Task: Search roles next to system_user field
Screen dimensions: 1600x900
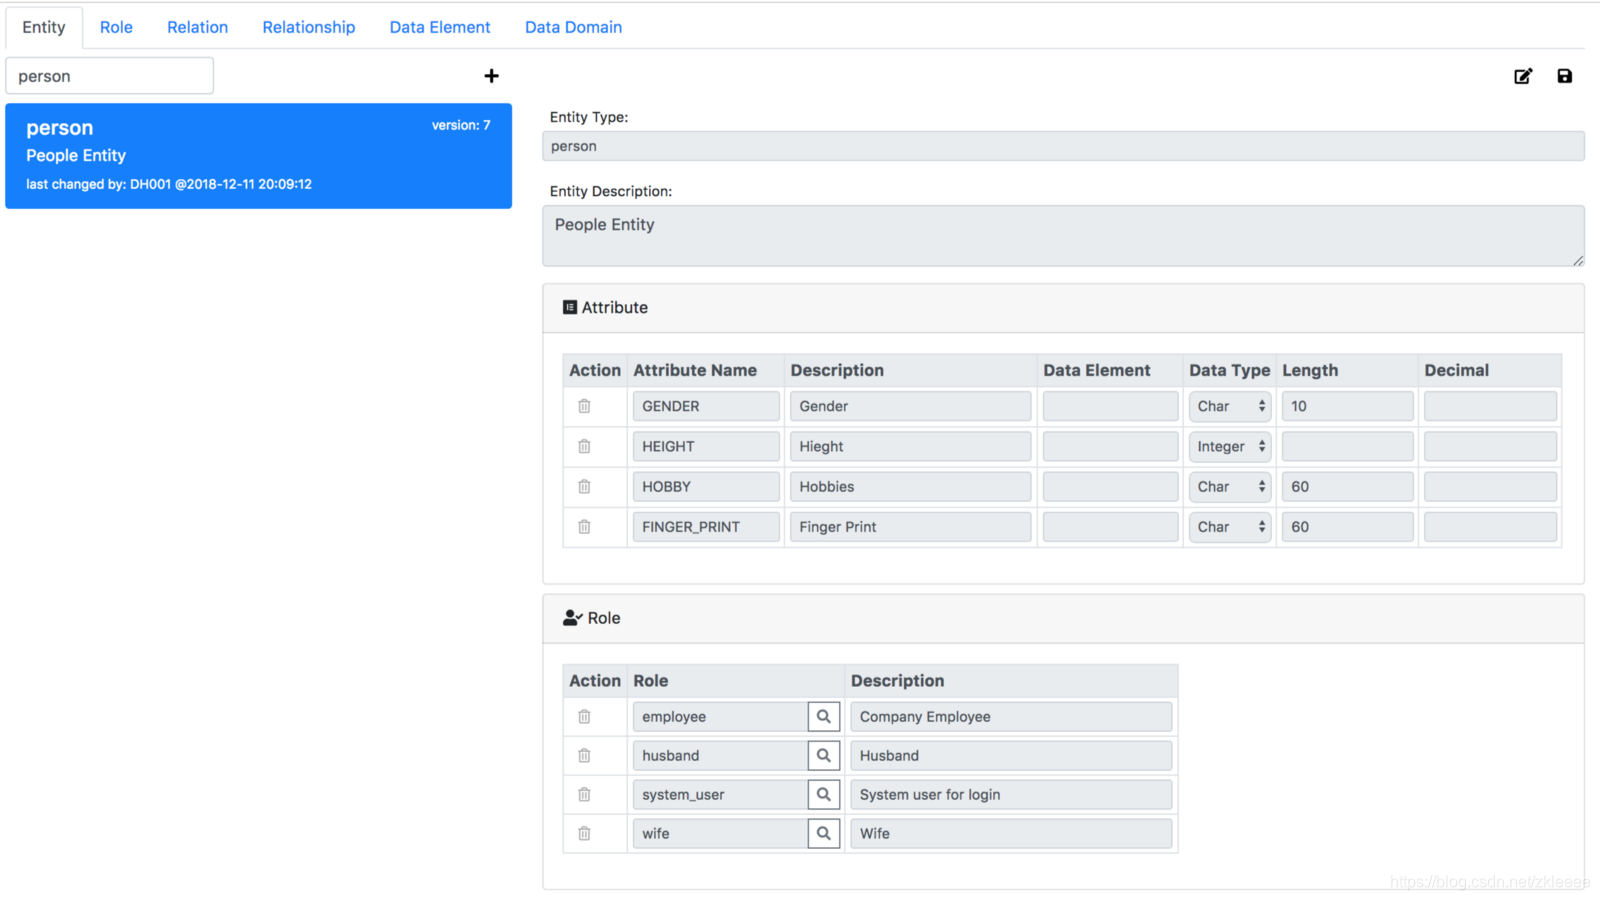Action: click(824, 794)
